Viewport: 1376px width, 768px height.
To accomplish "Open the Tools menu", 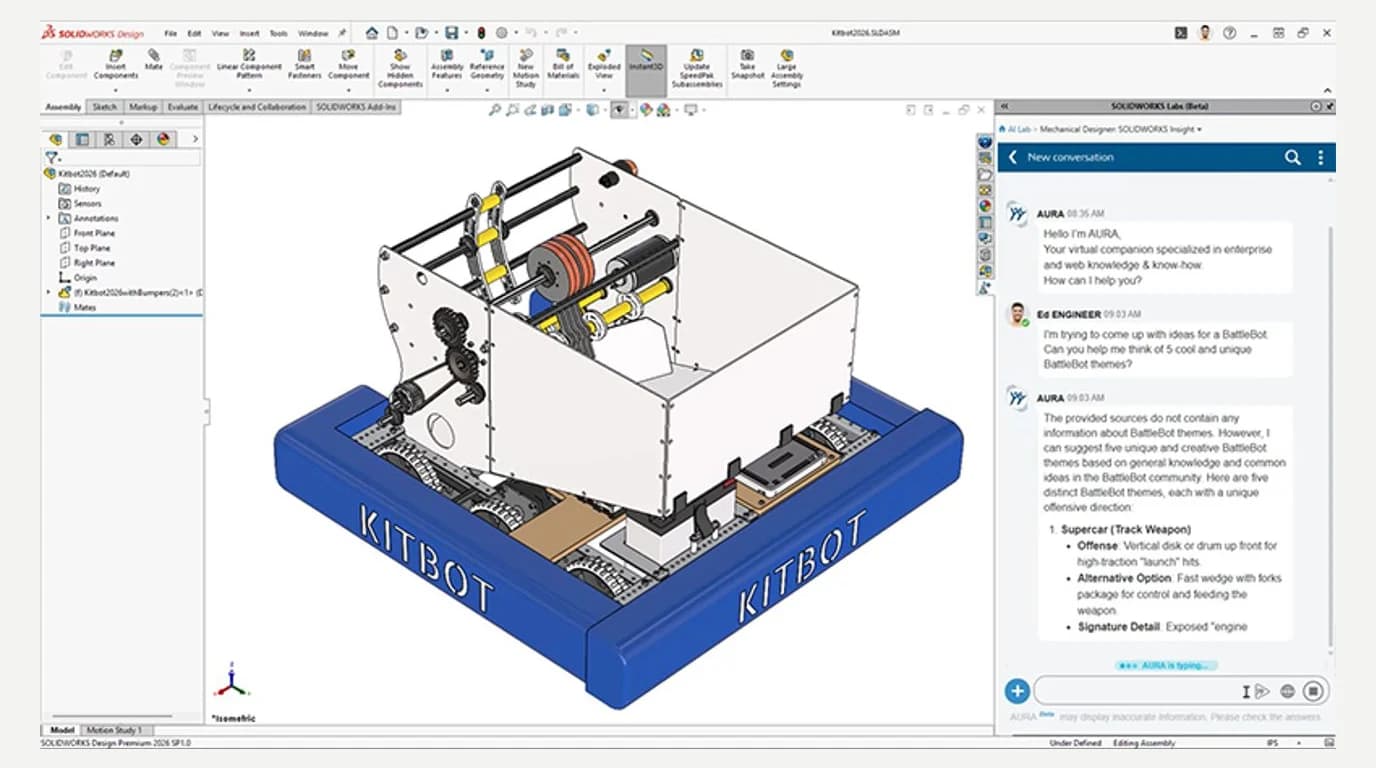I will 278,33.
